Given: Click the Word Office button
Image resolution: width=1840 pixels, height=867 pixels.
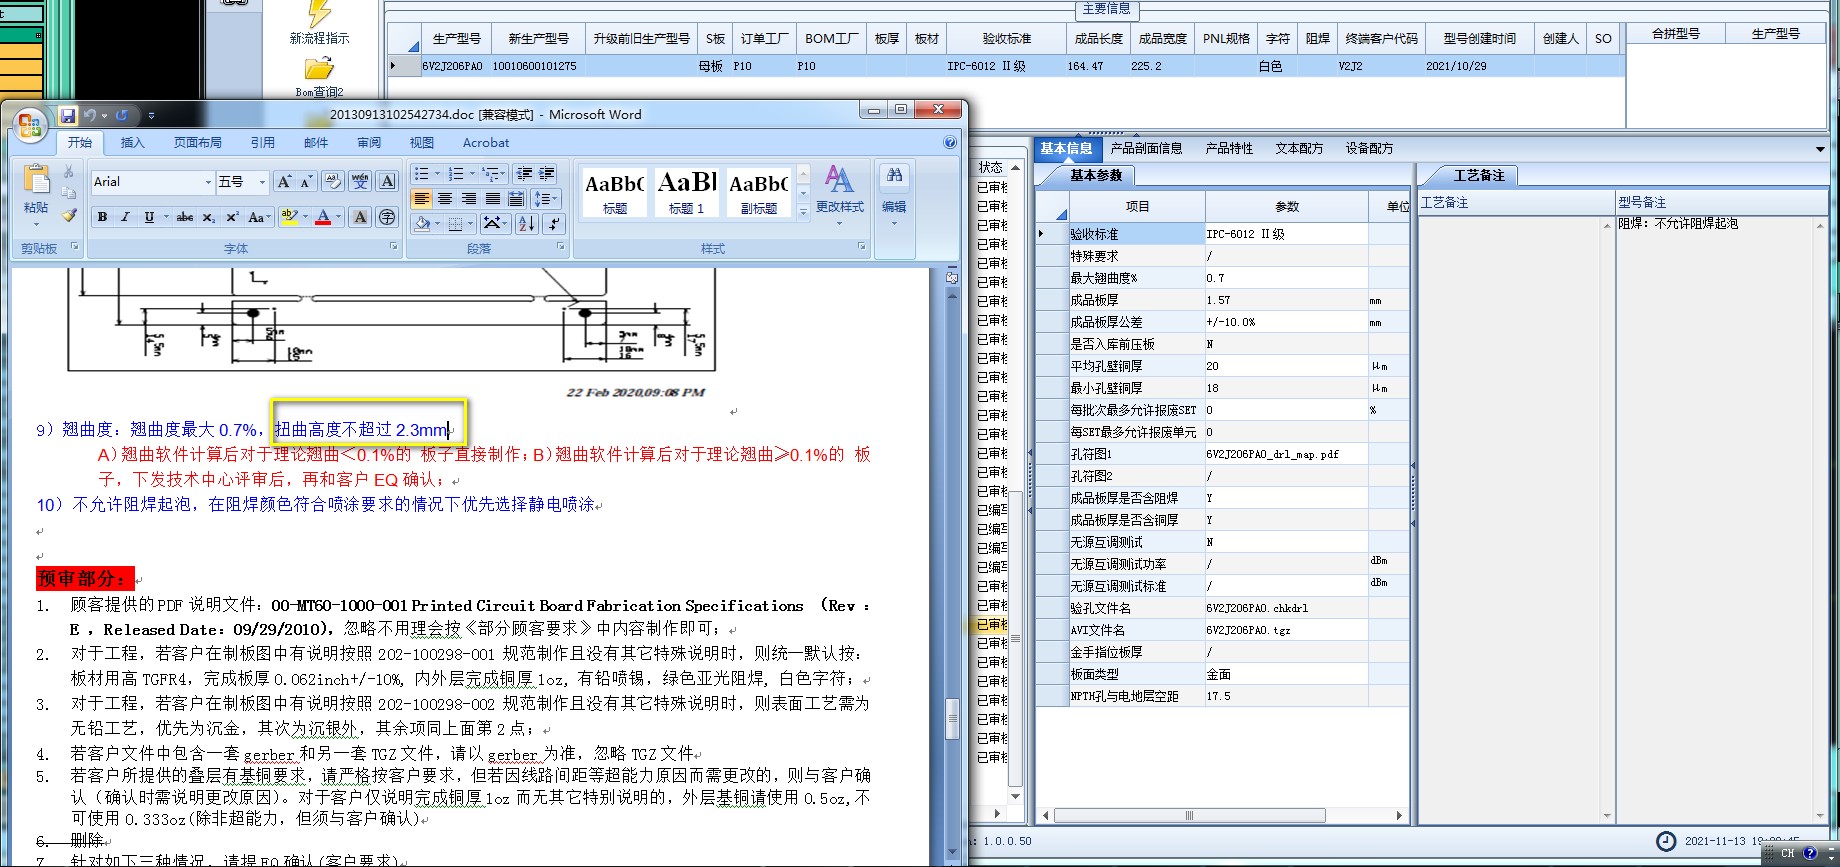Looking at the screenshot, I should point(29,125).
